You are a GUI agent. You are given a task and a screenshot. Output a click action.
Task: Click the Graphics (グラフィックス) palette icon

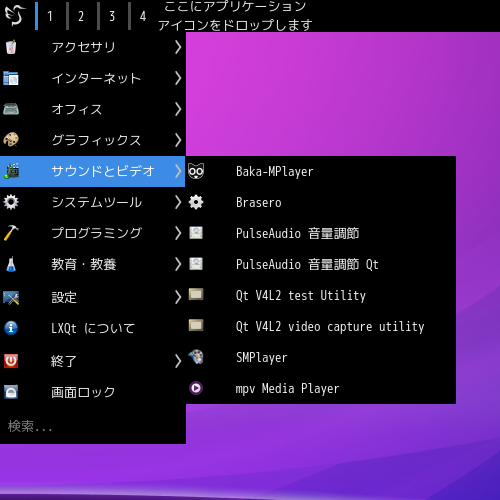[x=11, y=140]
